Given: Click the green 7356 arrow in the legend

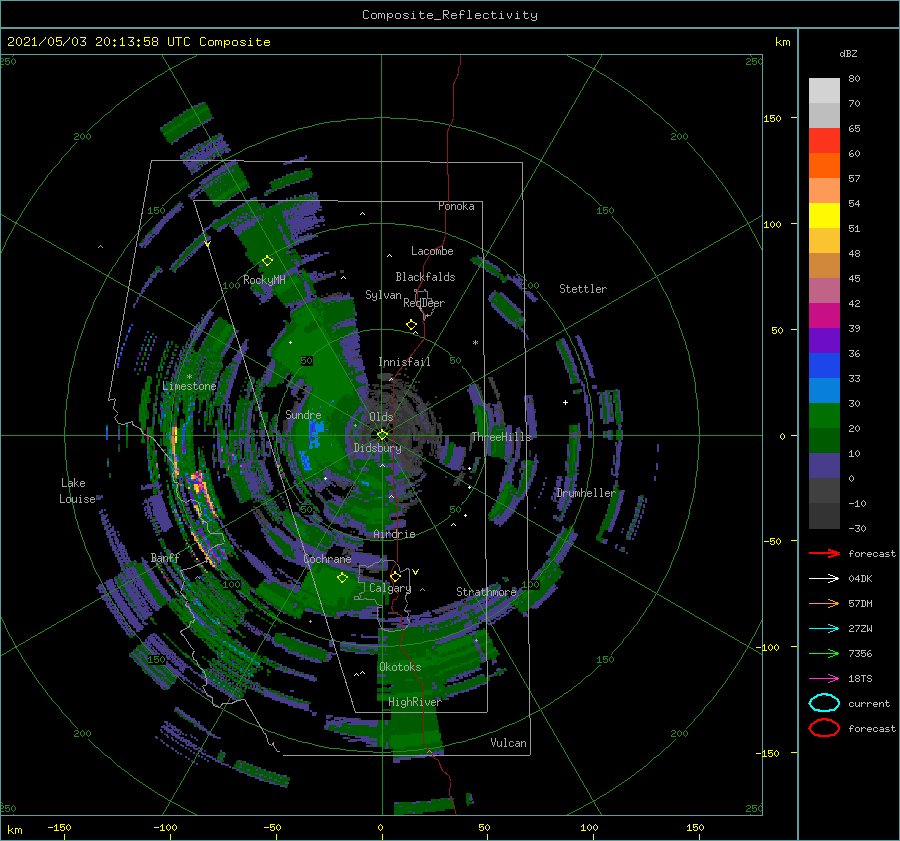Looking at the screenshot, I should [x=824, y=653].
